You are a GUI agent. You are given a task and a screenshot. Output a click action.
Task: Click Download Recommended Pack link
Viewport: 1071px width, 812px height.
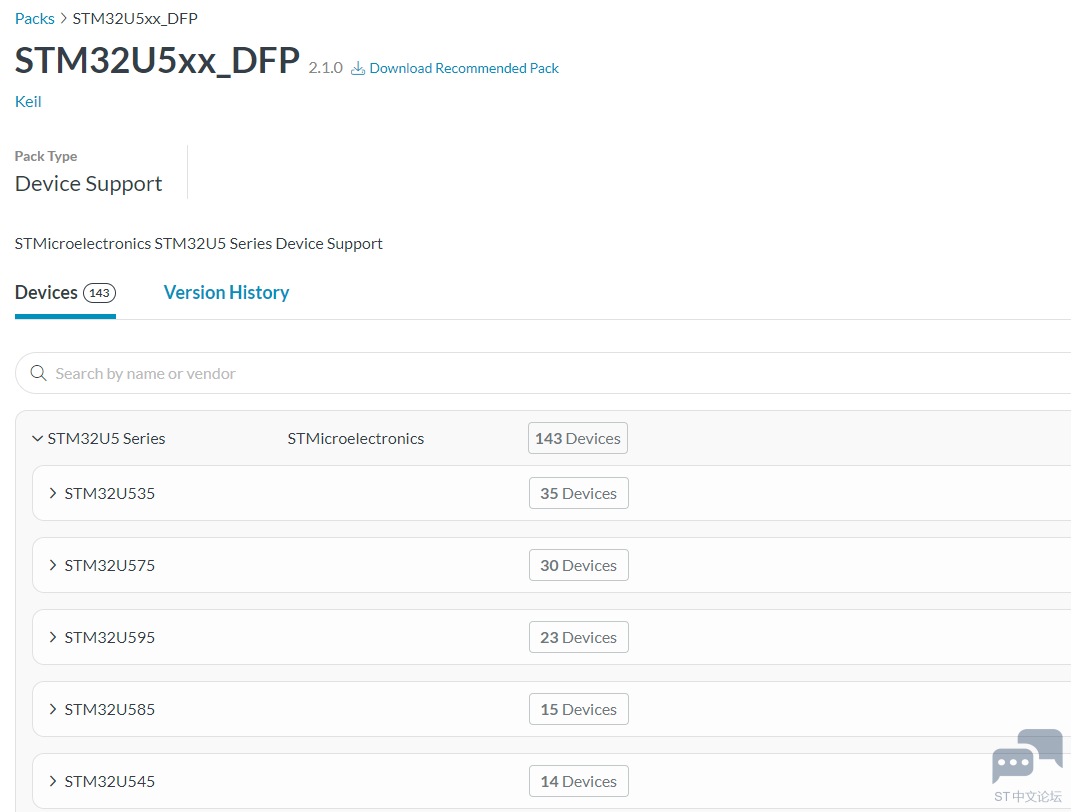[464, 68]
